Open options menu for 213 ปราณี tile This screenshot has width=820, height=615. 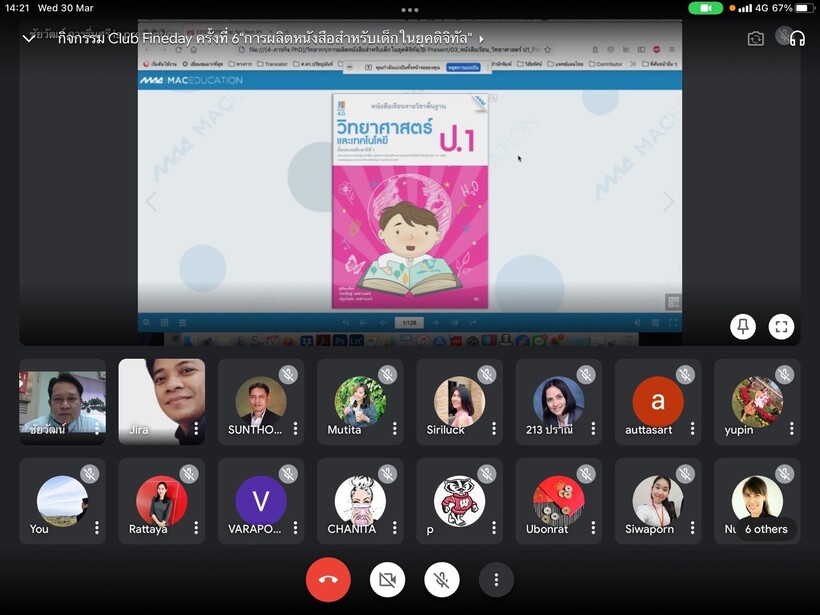pos(593,429)
